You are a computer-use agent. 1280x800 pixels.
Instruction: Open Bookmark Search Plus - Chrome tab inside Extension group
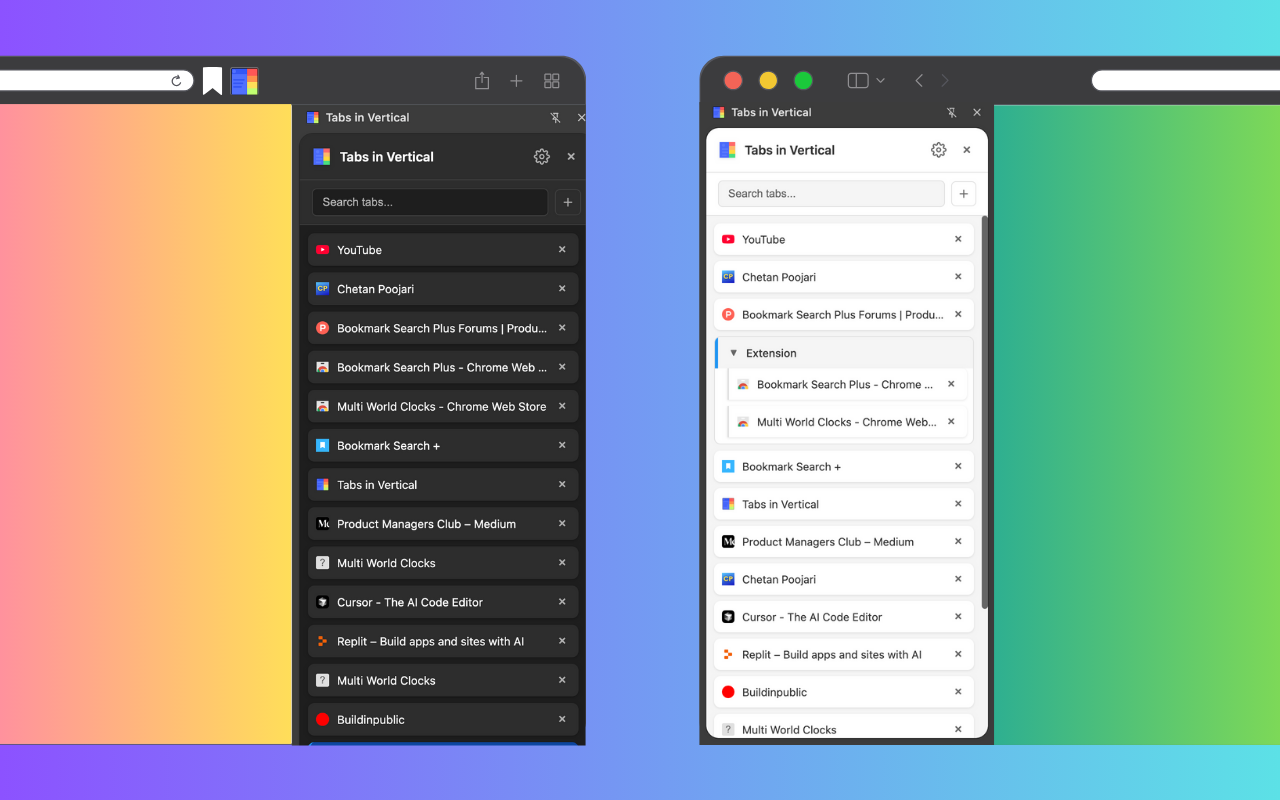848,384
